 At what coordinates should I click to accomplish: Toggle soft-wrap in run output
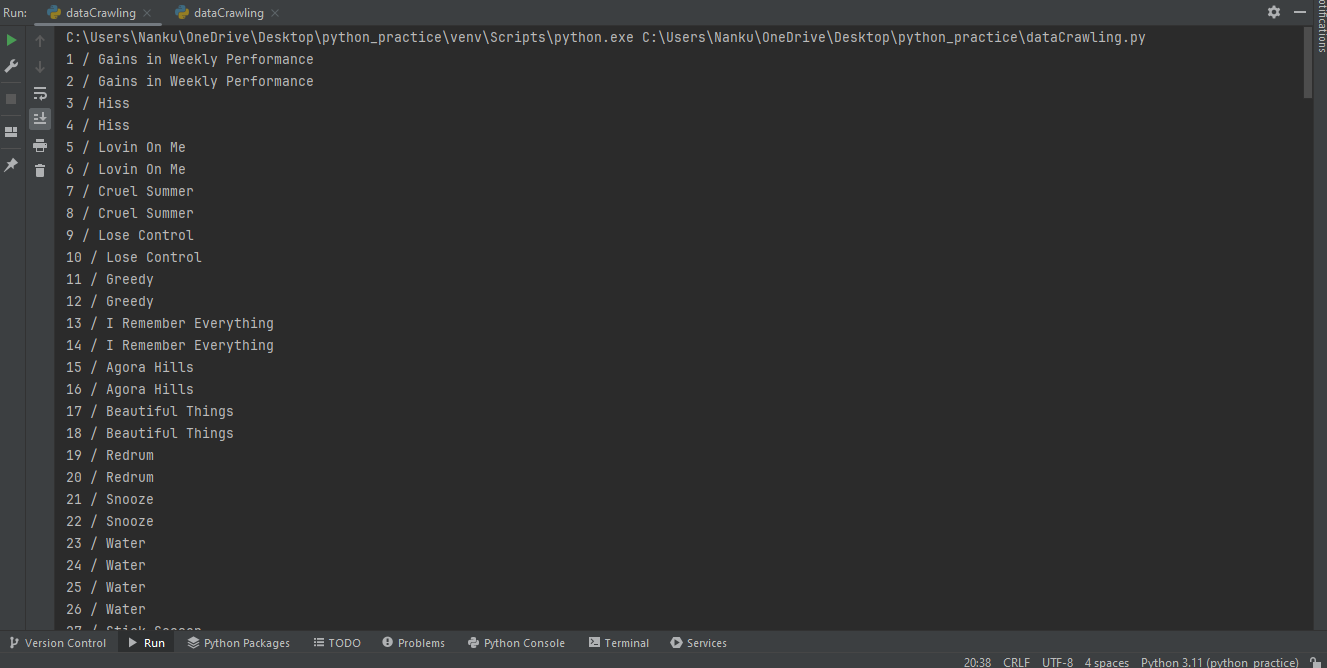point(39,93)
